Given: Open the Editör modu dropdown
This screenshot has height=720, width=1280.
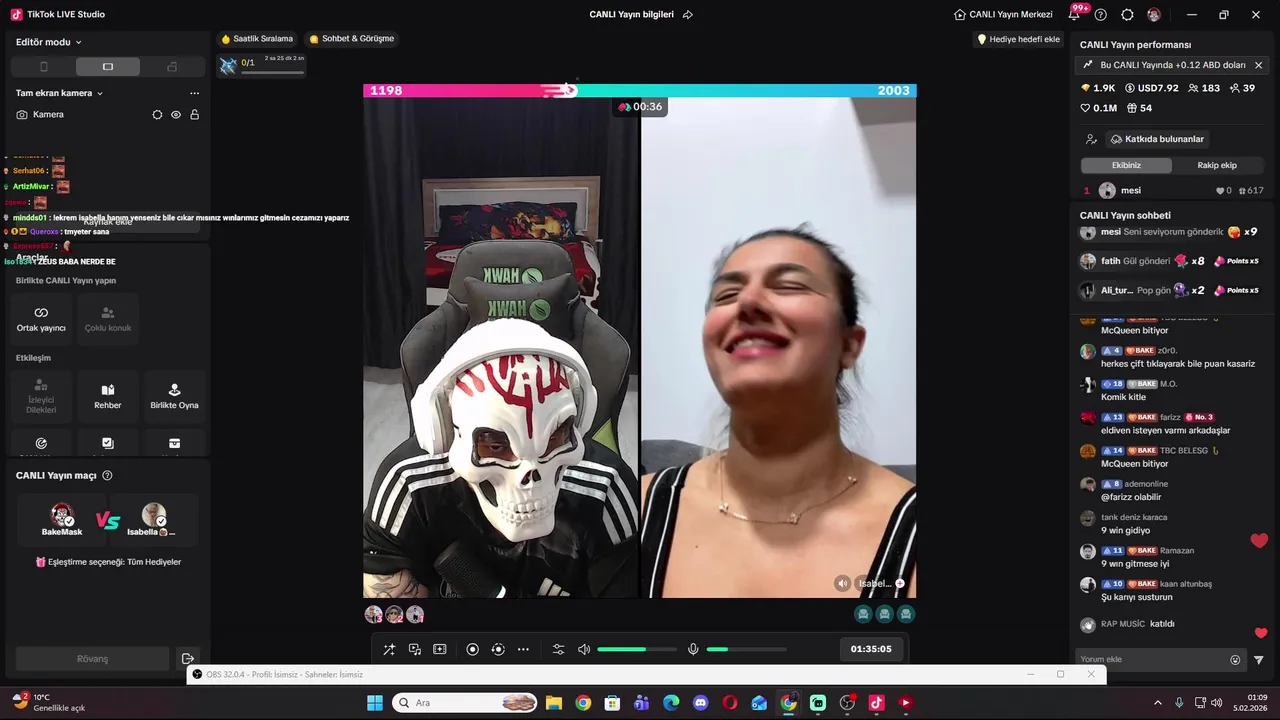Looking at the screenshot, I should [x=48, y=42].
